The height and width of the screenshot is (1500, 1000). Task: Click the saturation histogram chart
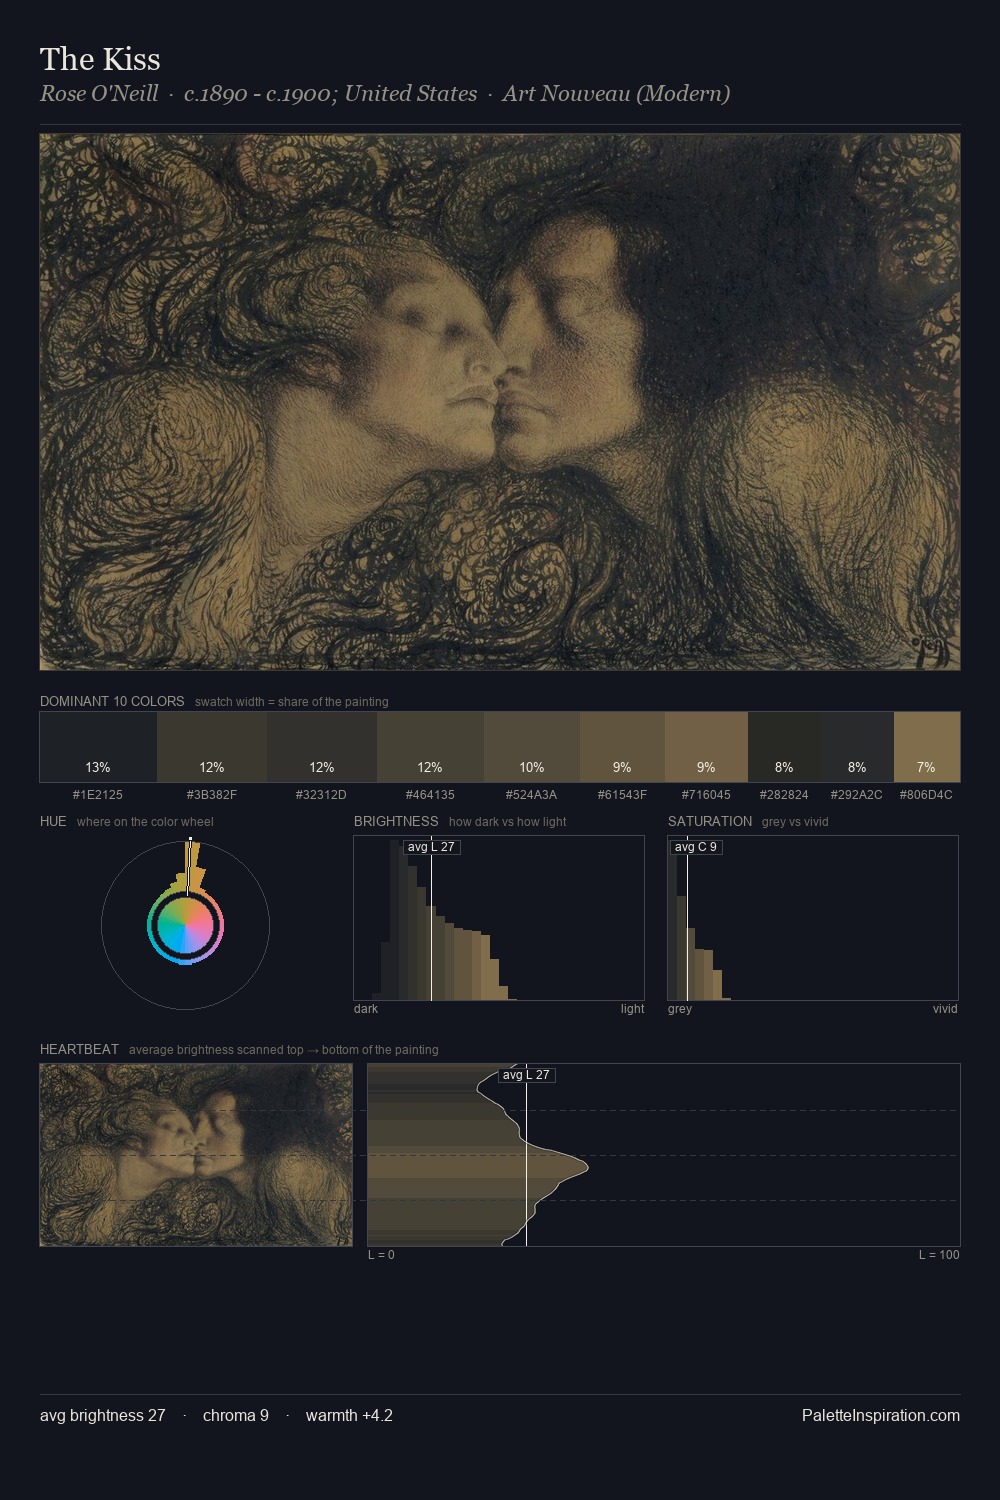click(x=813, y=918)
